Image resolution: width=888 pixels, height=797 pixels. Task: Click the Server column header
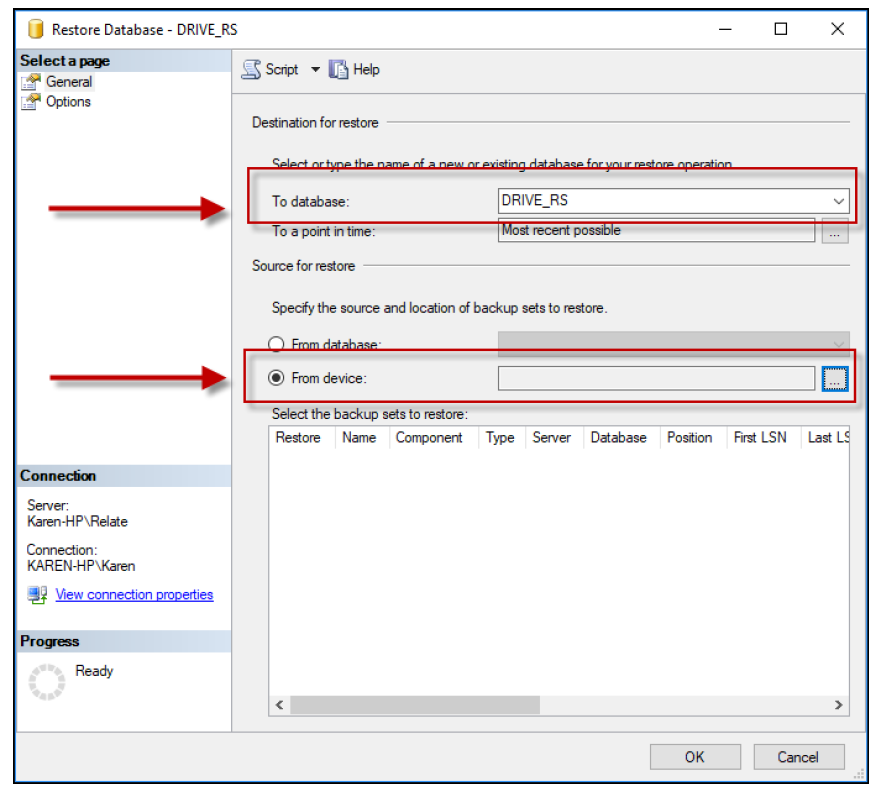tap(552, 438)
